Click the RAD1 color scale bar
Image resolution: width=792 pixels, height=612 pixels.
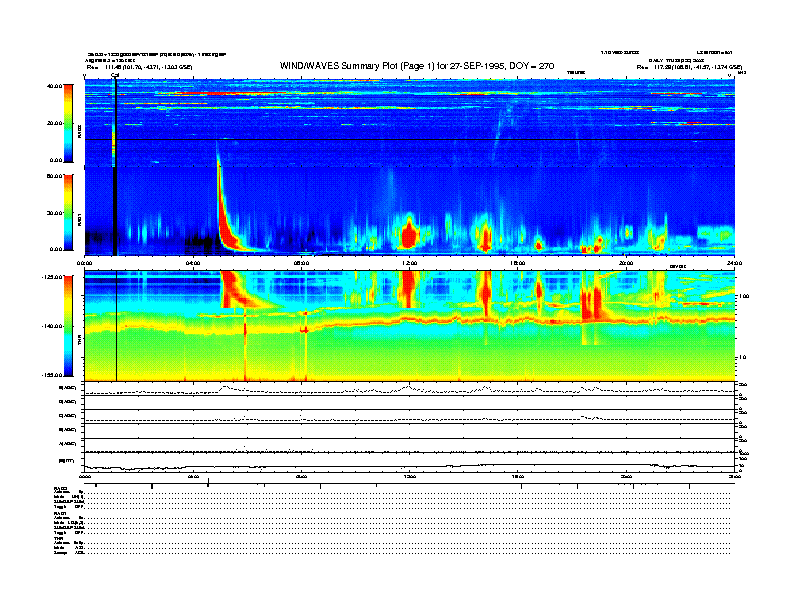click(x=68, y=213)
